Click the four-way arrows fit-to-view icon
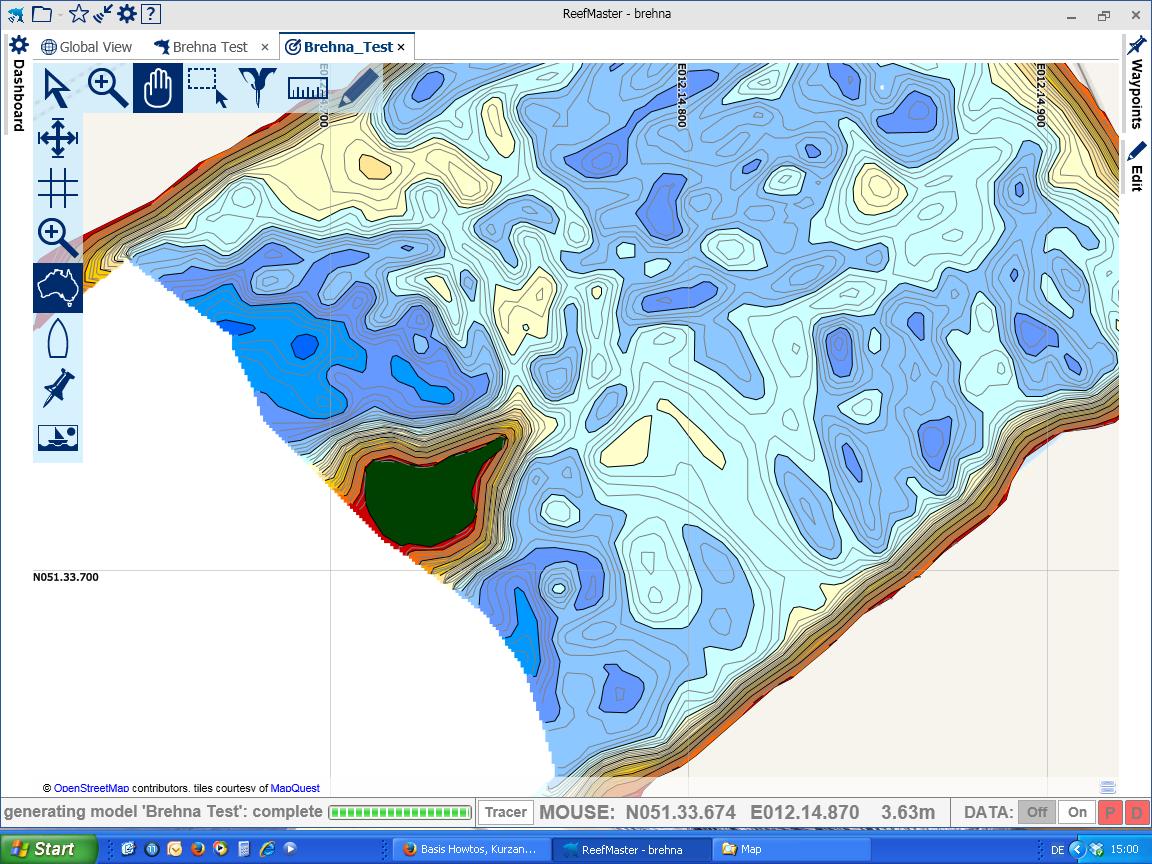 (57, 138)
